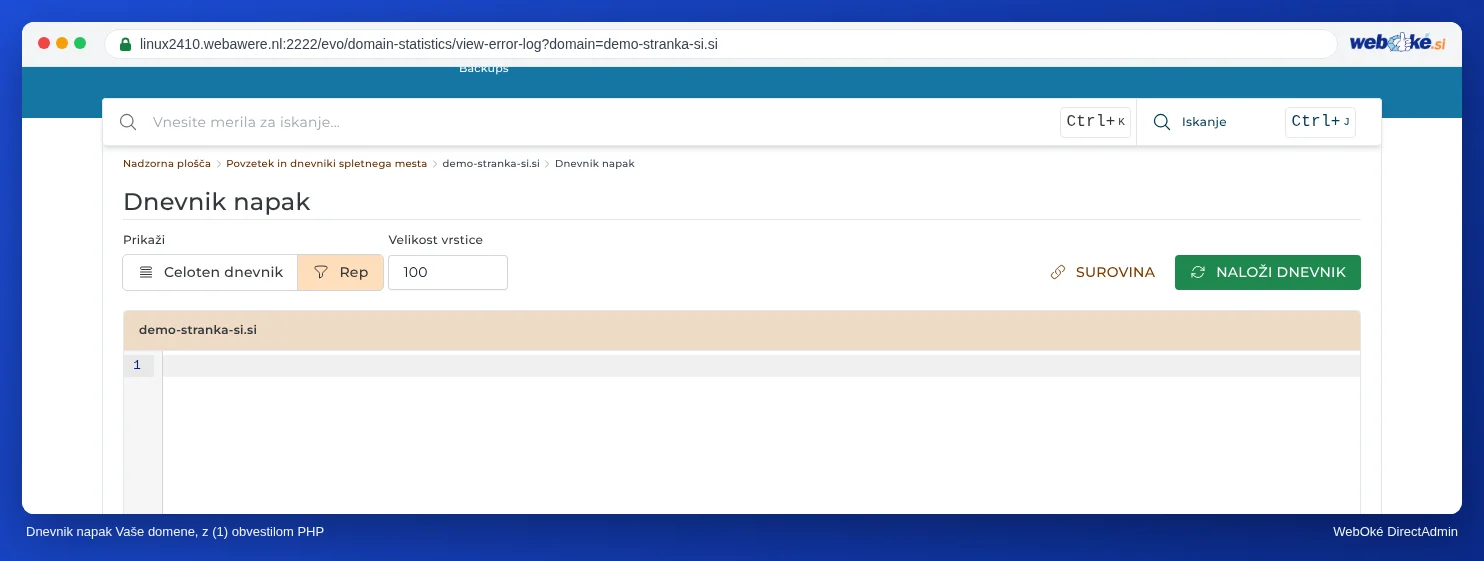Click line number 1 in the log gutter
This screenshot has width=1484, height=561.
tap(137, 365)
